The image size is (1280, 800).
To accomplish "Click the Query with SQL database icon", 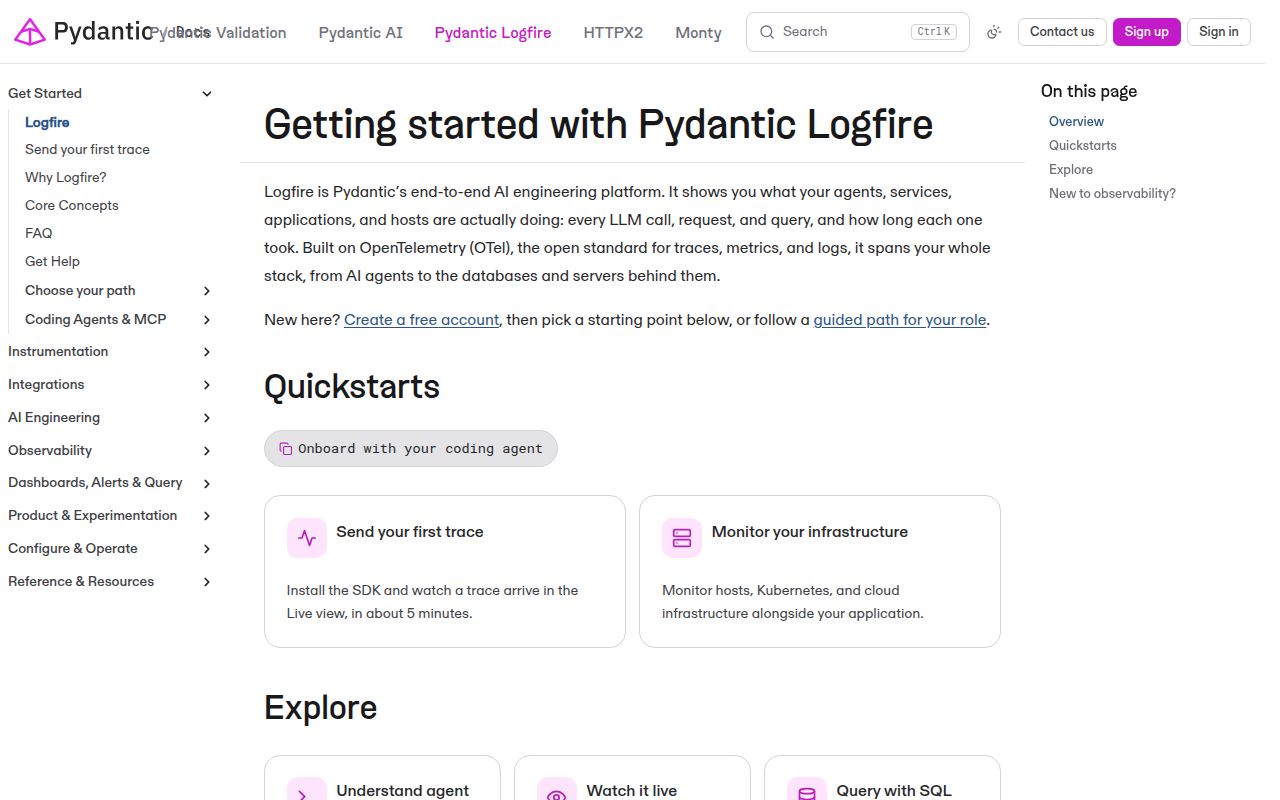I will [x=807, y=790].
